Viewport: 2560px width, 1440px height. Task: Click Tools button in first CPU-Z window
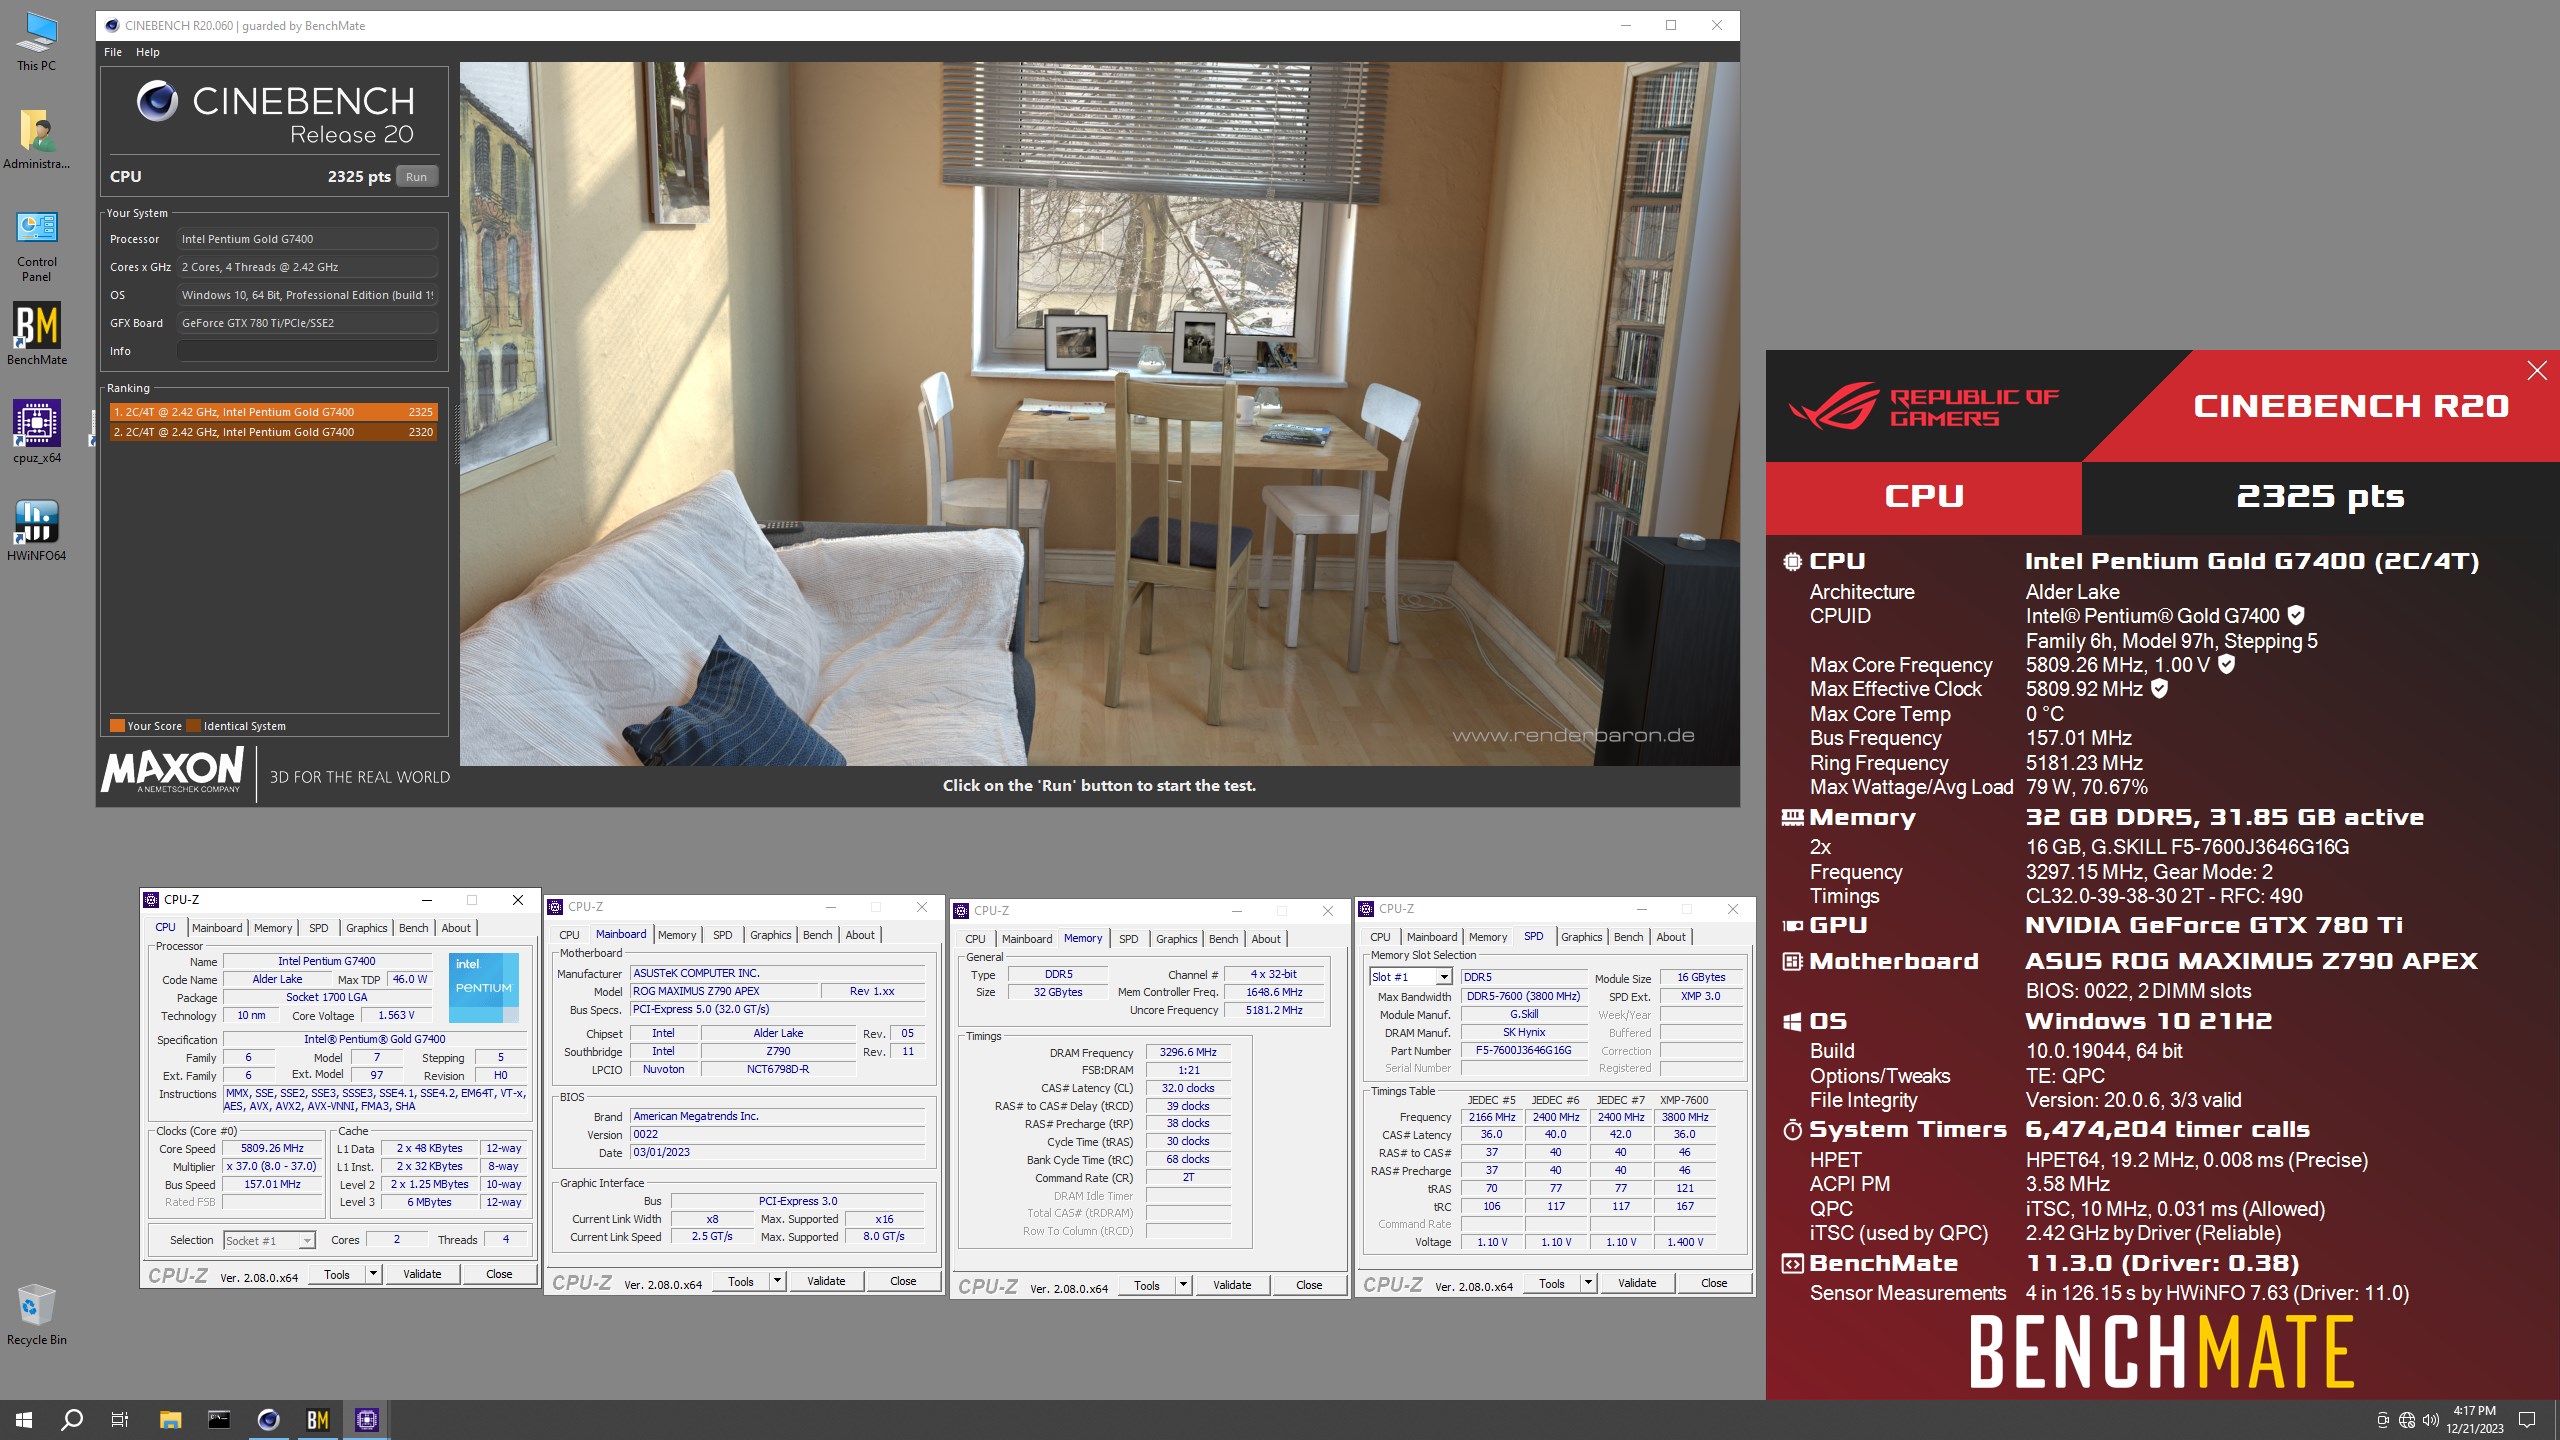coord(337,1274)
